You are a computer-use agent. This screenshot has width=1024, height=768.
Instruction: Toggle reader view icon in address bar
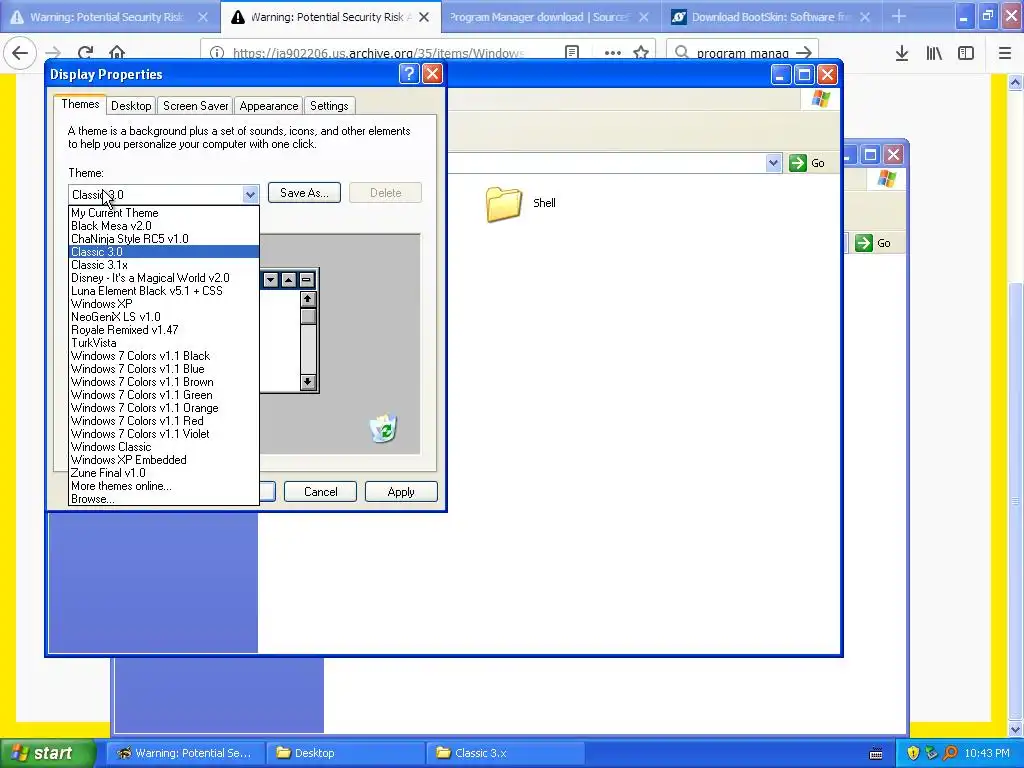coord(571,52)
